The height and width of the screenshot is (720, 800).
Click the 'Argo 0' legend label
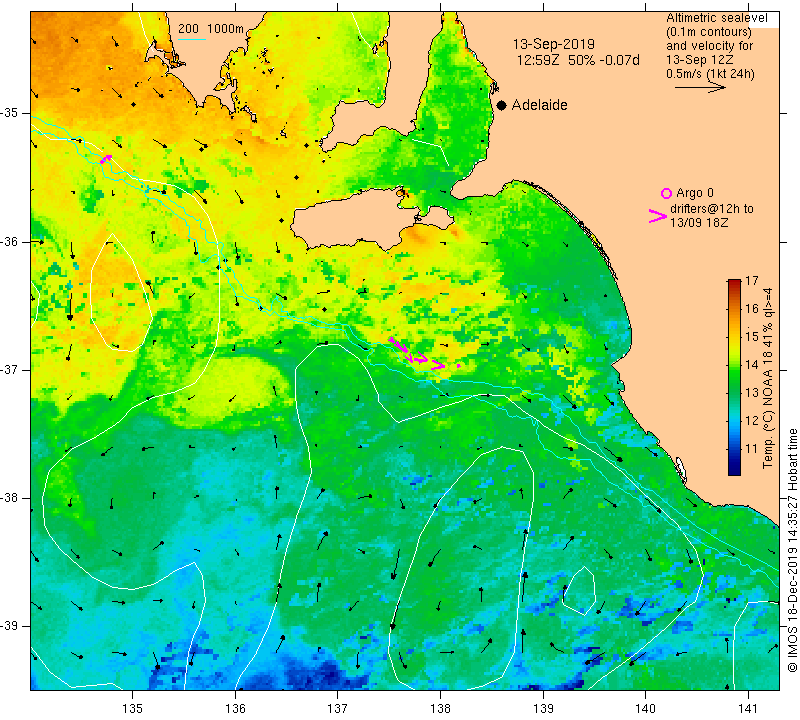tap(694, 193)
